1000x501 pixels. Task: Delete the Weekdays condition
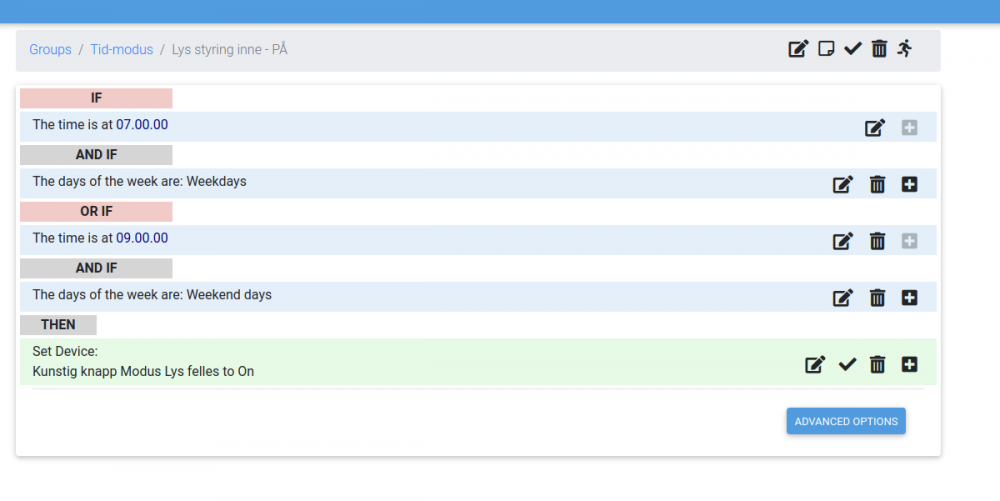pyautogui.click(x=877, y=185)
